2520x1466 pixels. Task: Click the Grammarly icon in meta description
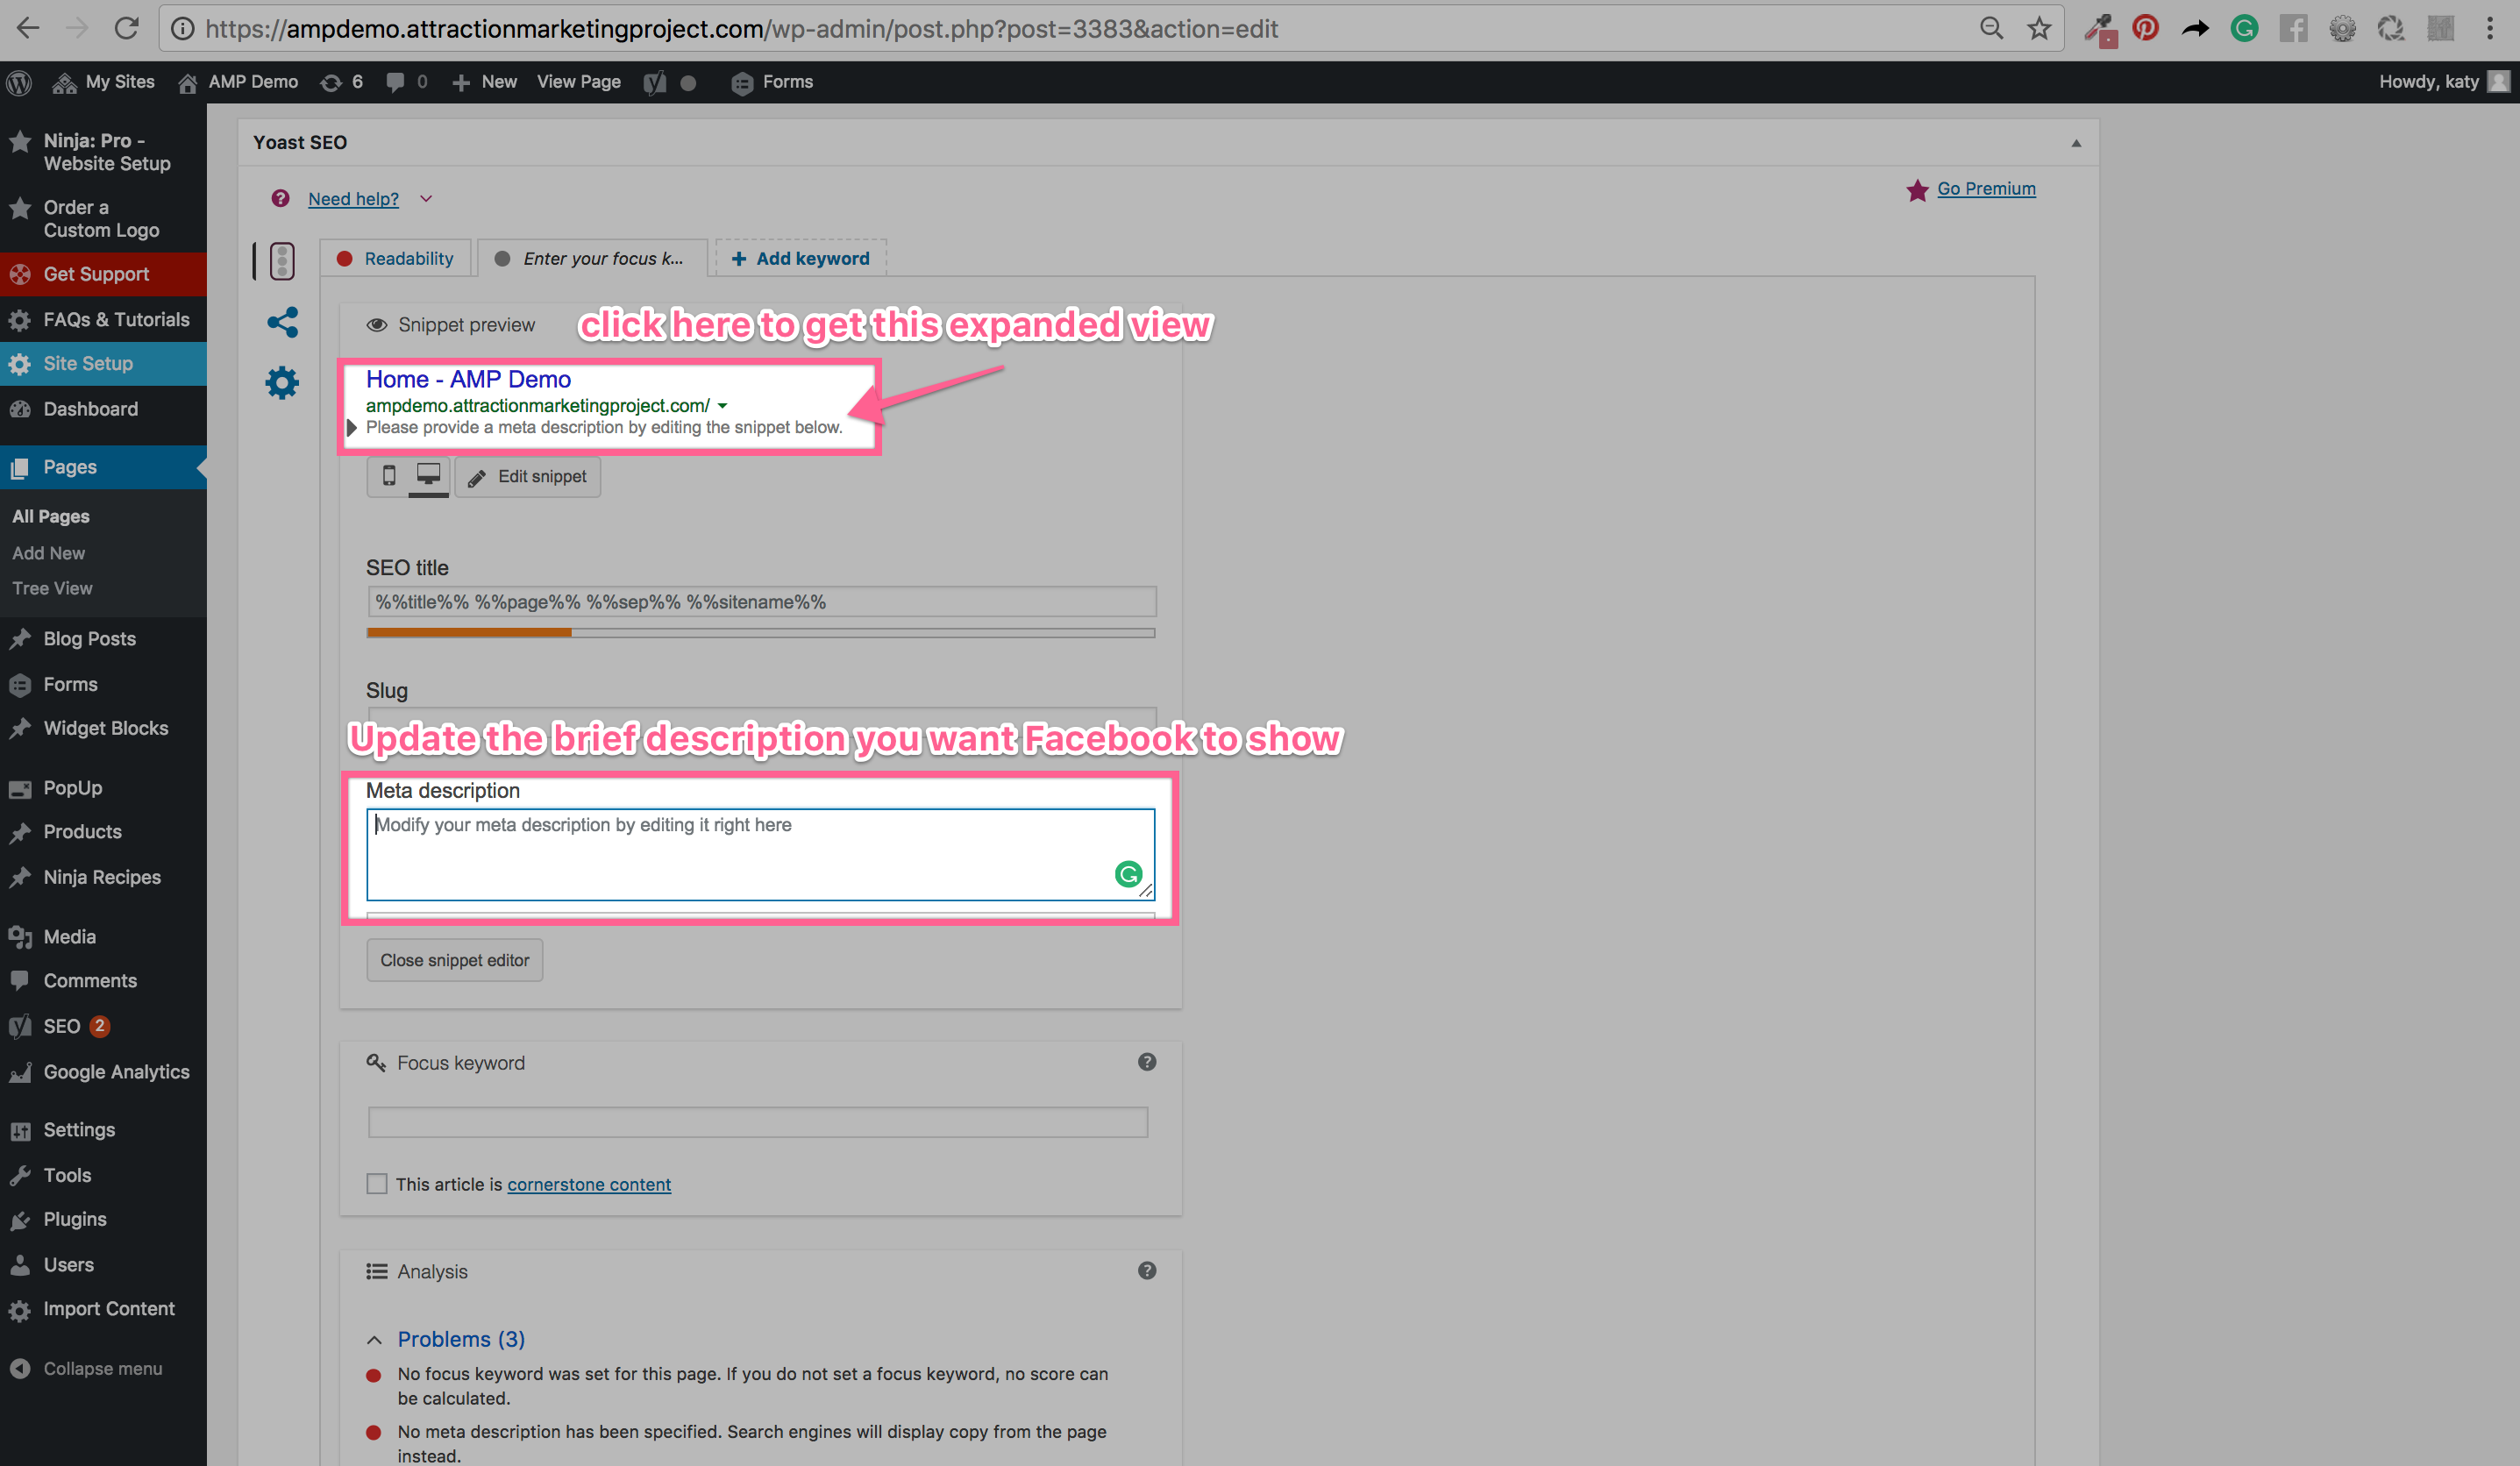(1128, 874)
